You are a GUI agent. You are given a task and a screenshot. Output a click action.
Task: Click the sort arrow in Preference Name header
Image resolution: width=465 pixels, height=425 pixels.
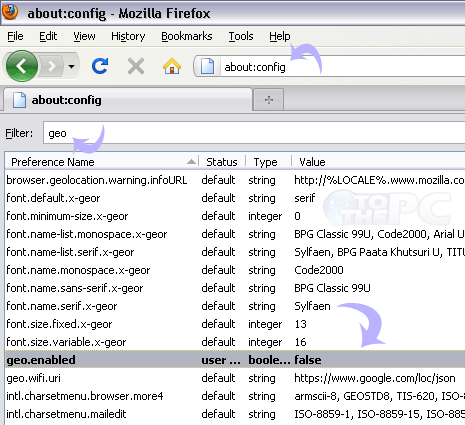click(191, 162)
